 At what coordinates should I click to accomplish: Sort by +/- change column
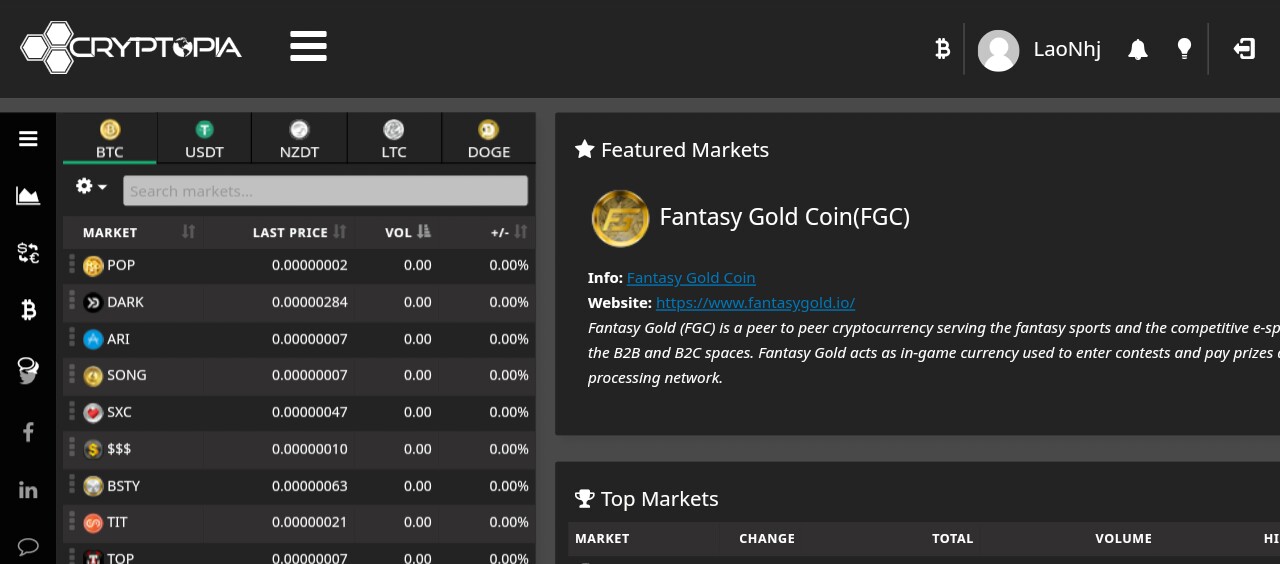487,232
